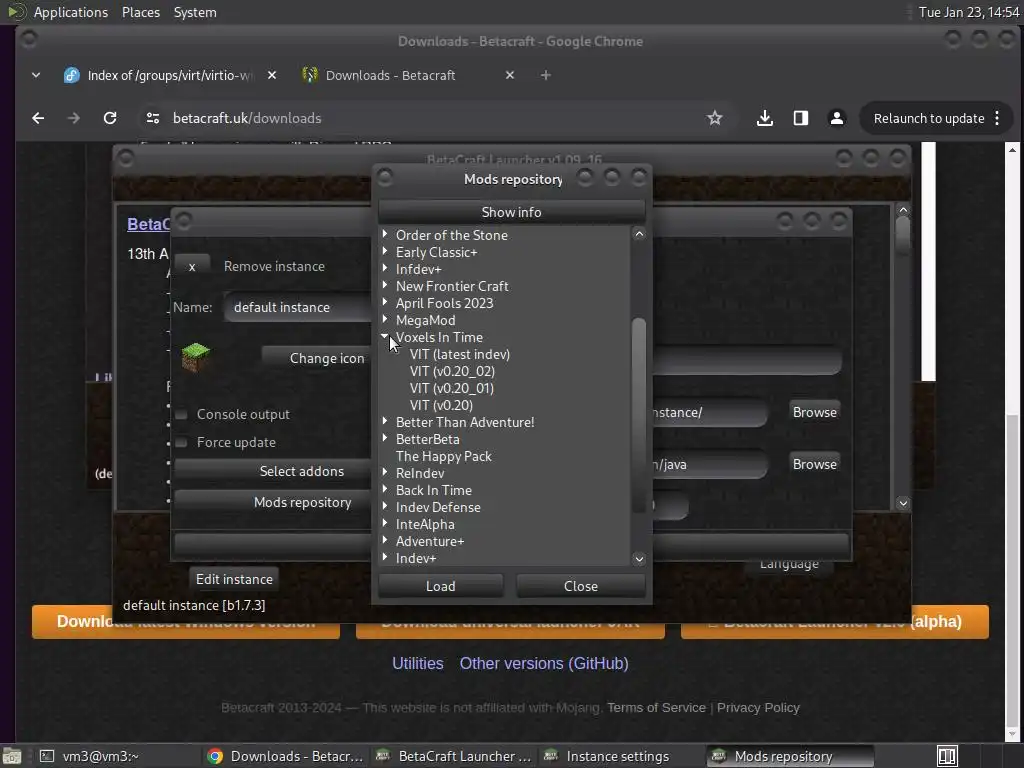Toggle Force update checkbox

click(x=182, y=443)
